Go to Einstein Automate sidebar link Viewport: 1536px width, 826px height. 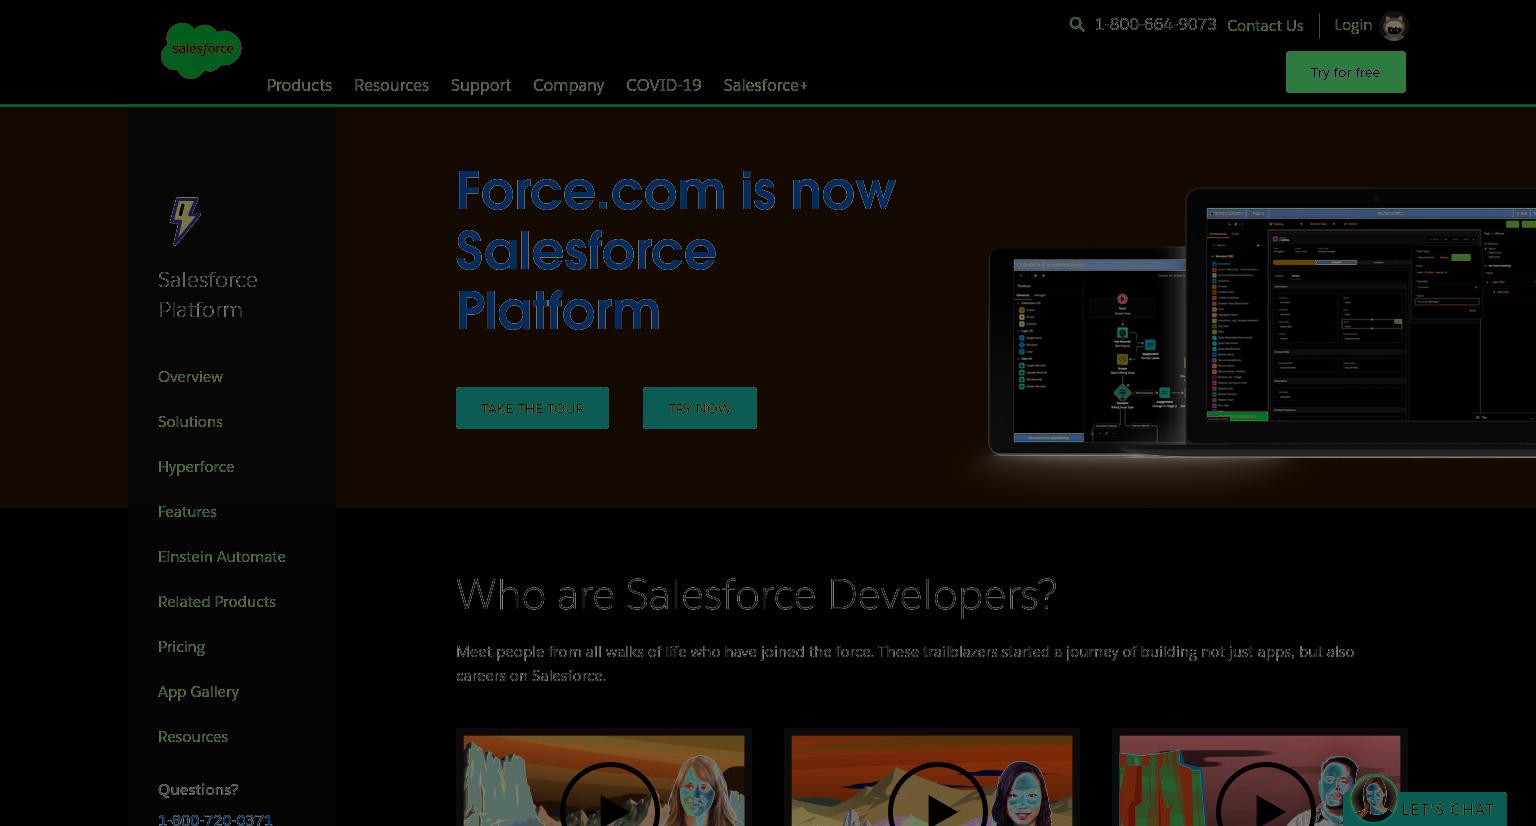[x=222, y=557]
